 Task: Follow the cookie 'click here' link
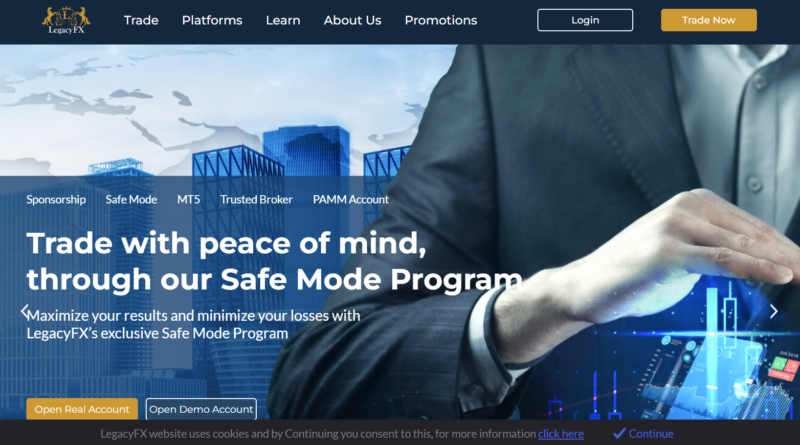561,434
